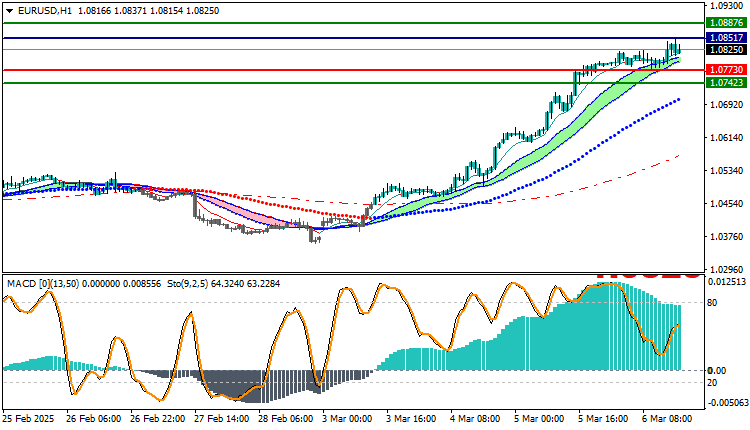This screenshot has width=750, height=430.
Task: Click the black 1.08250 current price label
Action: [726, 50]
